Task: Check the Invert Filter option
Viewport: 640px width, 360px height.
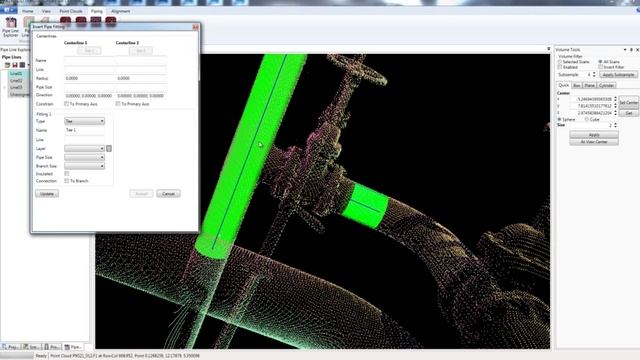Action: tap(600, 67)
